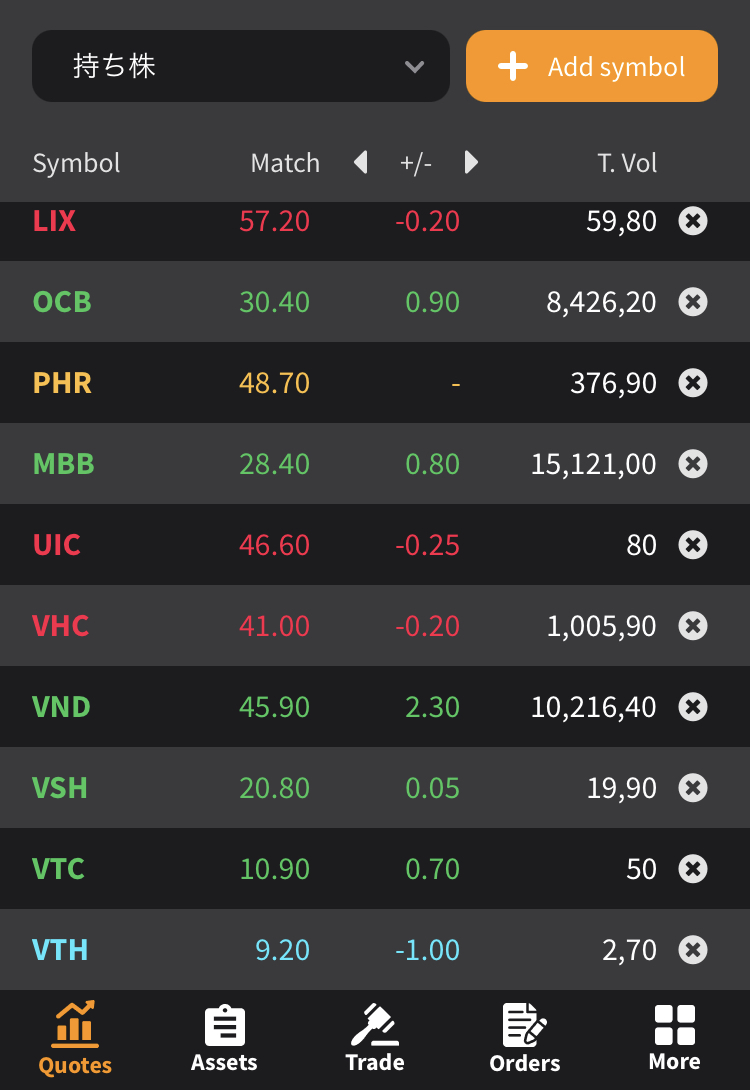Sort by the Symbol column header
The width and height of the screenshot is (750, 1090).
pyautogui.click(x=76, y=163)
